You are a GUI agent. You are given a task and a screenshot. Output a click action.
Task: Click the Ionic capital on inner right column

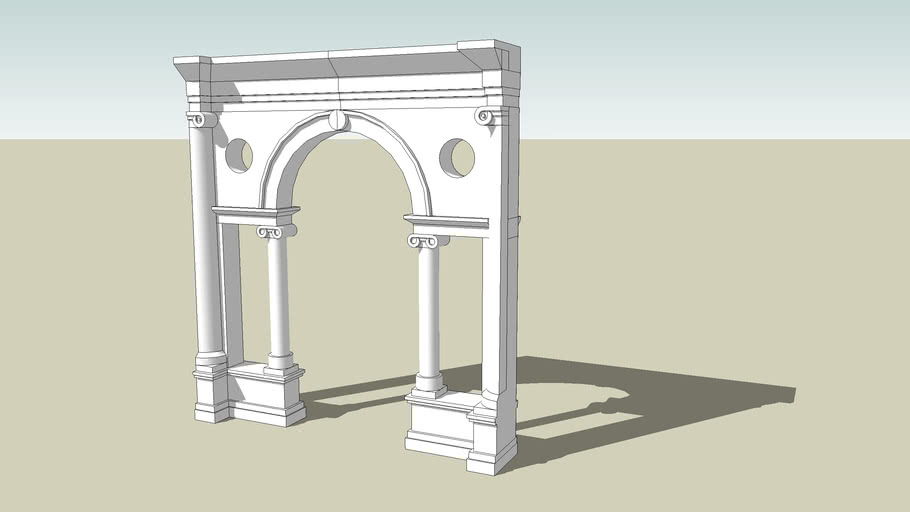coord(427,241)
